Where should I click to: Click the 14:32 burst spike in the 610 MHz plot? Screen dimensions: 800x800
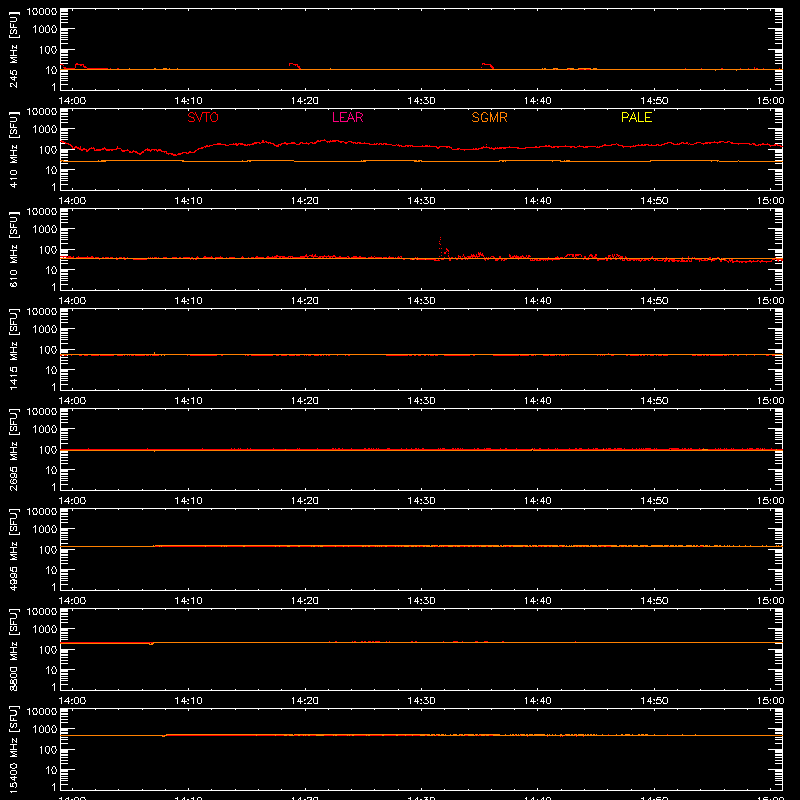441,247
